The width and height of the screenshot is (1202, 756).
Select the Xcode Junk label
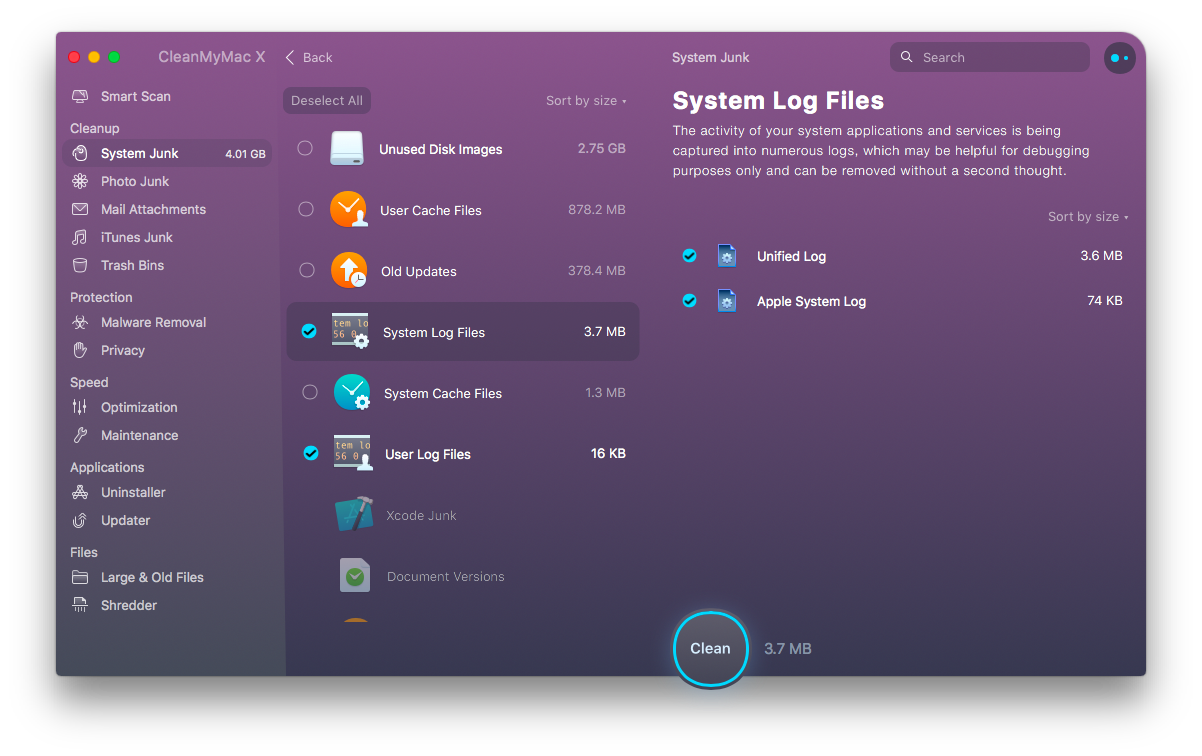pyautogui.click(x=421, y=516)
